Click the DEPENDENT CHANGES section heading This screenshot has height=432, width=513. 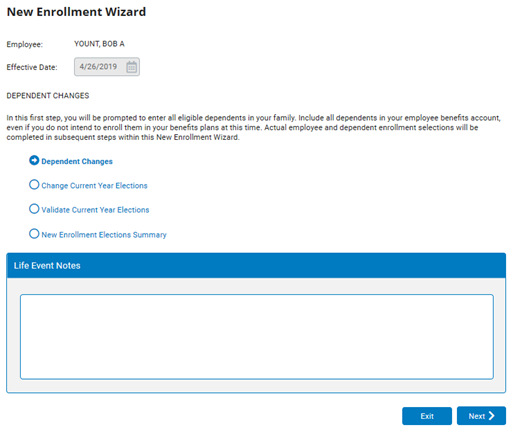(x=48, y=96)
